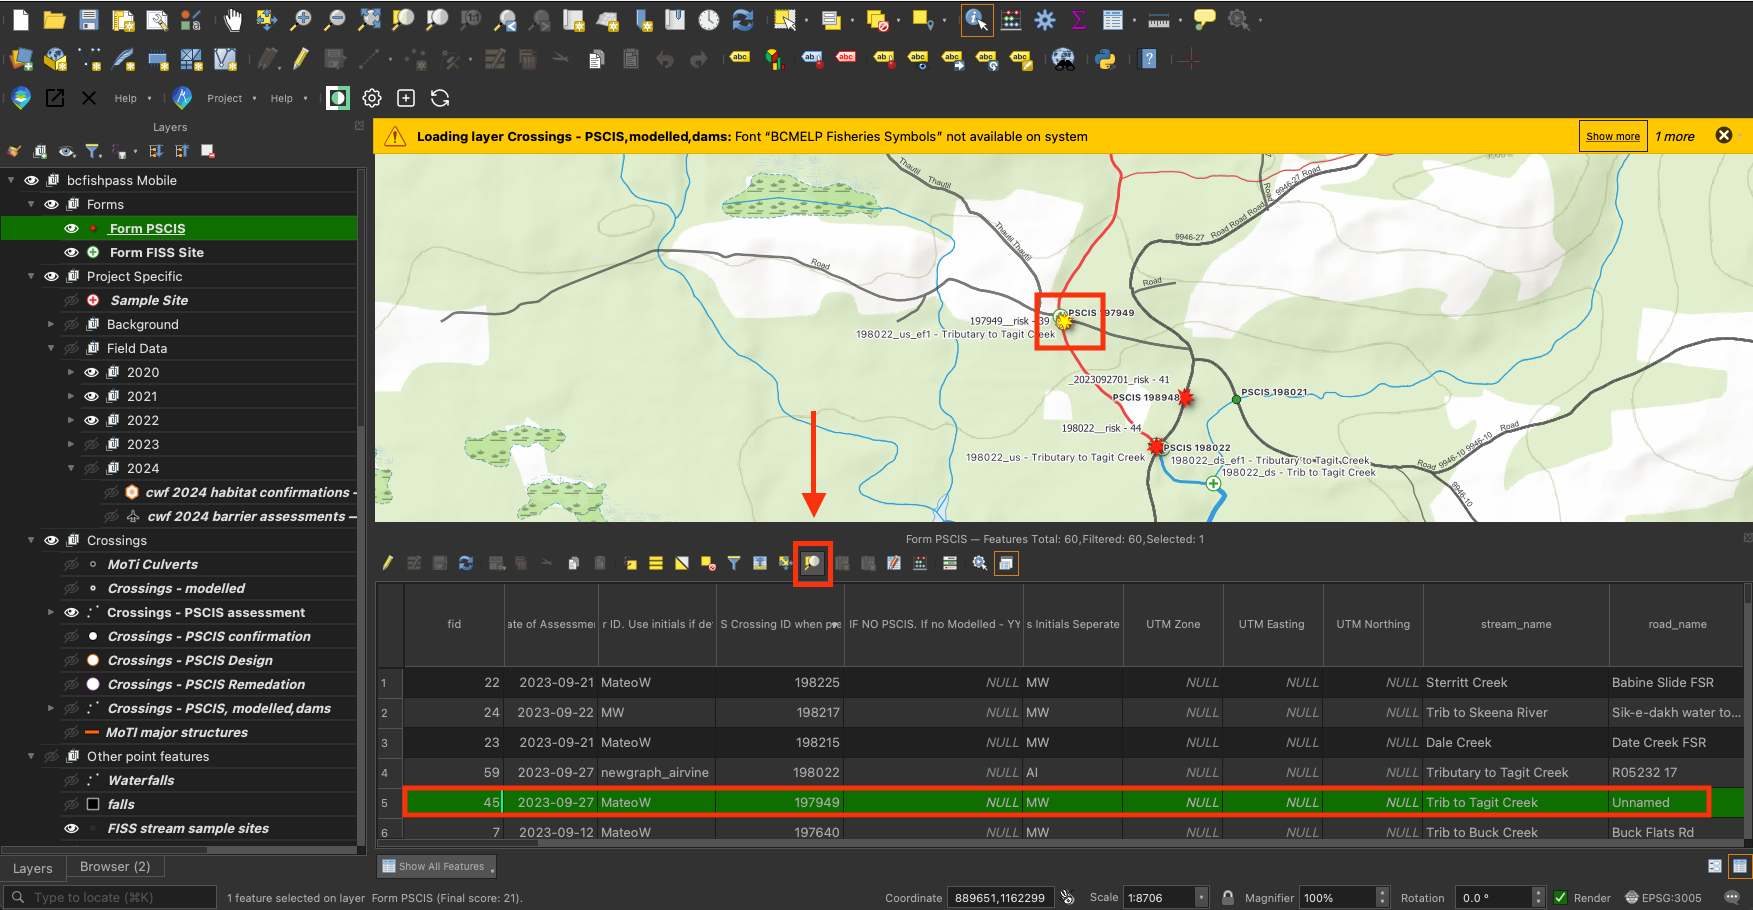The image size is (1753, 910).
Task: Show the statistical summary sigma icon
Action: pyautogui.click(x=1079, y=20)
